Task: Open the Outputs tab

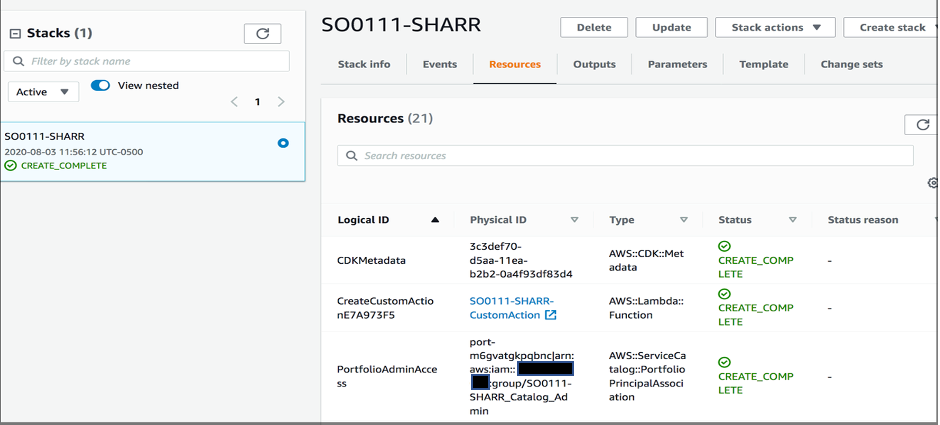Action: 594,64
